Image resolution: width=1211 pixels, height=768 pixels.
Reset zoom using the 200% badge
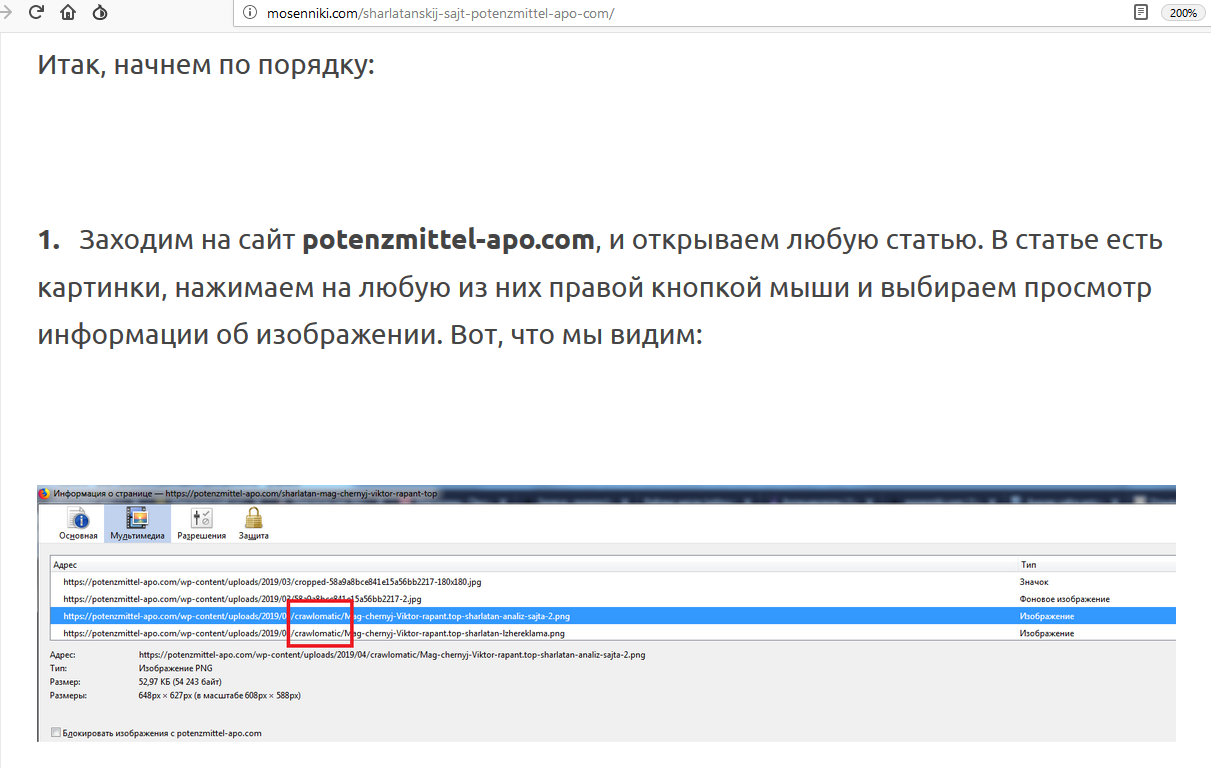[x=1183, y=13]
